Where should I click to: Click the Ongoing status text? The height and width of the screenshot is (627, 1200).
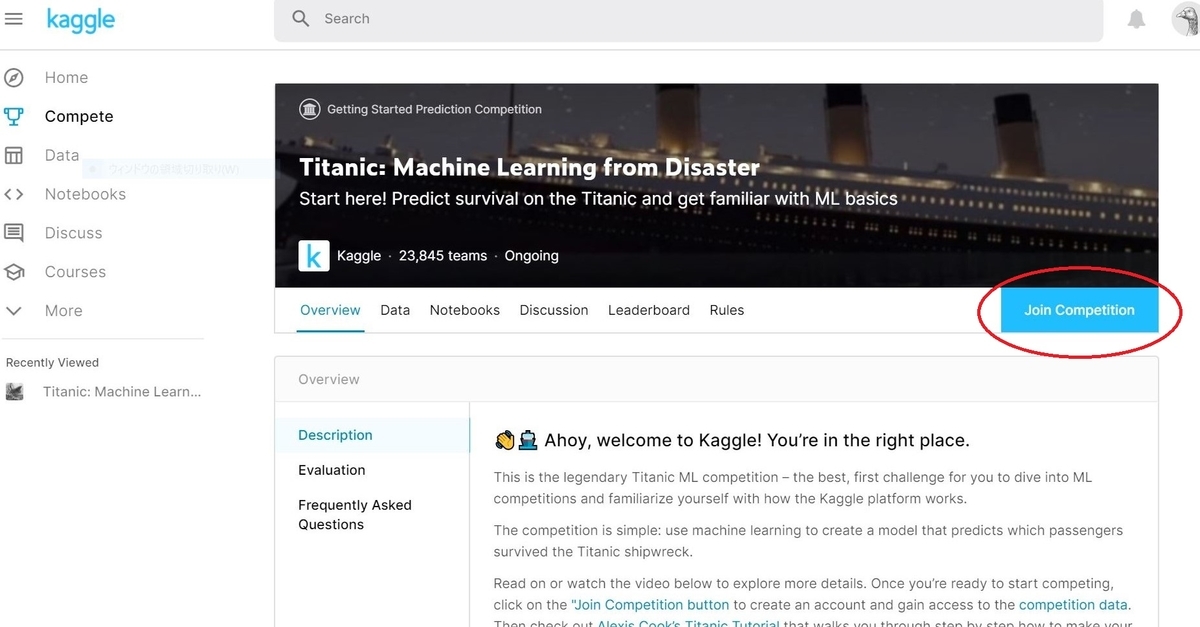tap(531, 256)
